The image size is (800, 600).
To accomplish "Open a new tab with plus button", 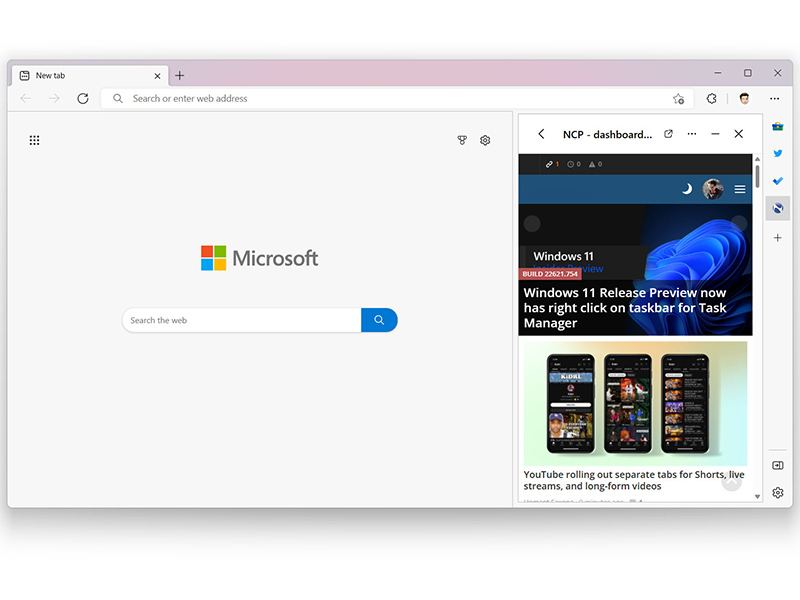I will [180, 76].
